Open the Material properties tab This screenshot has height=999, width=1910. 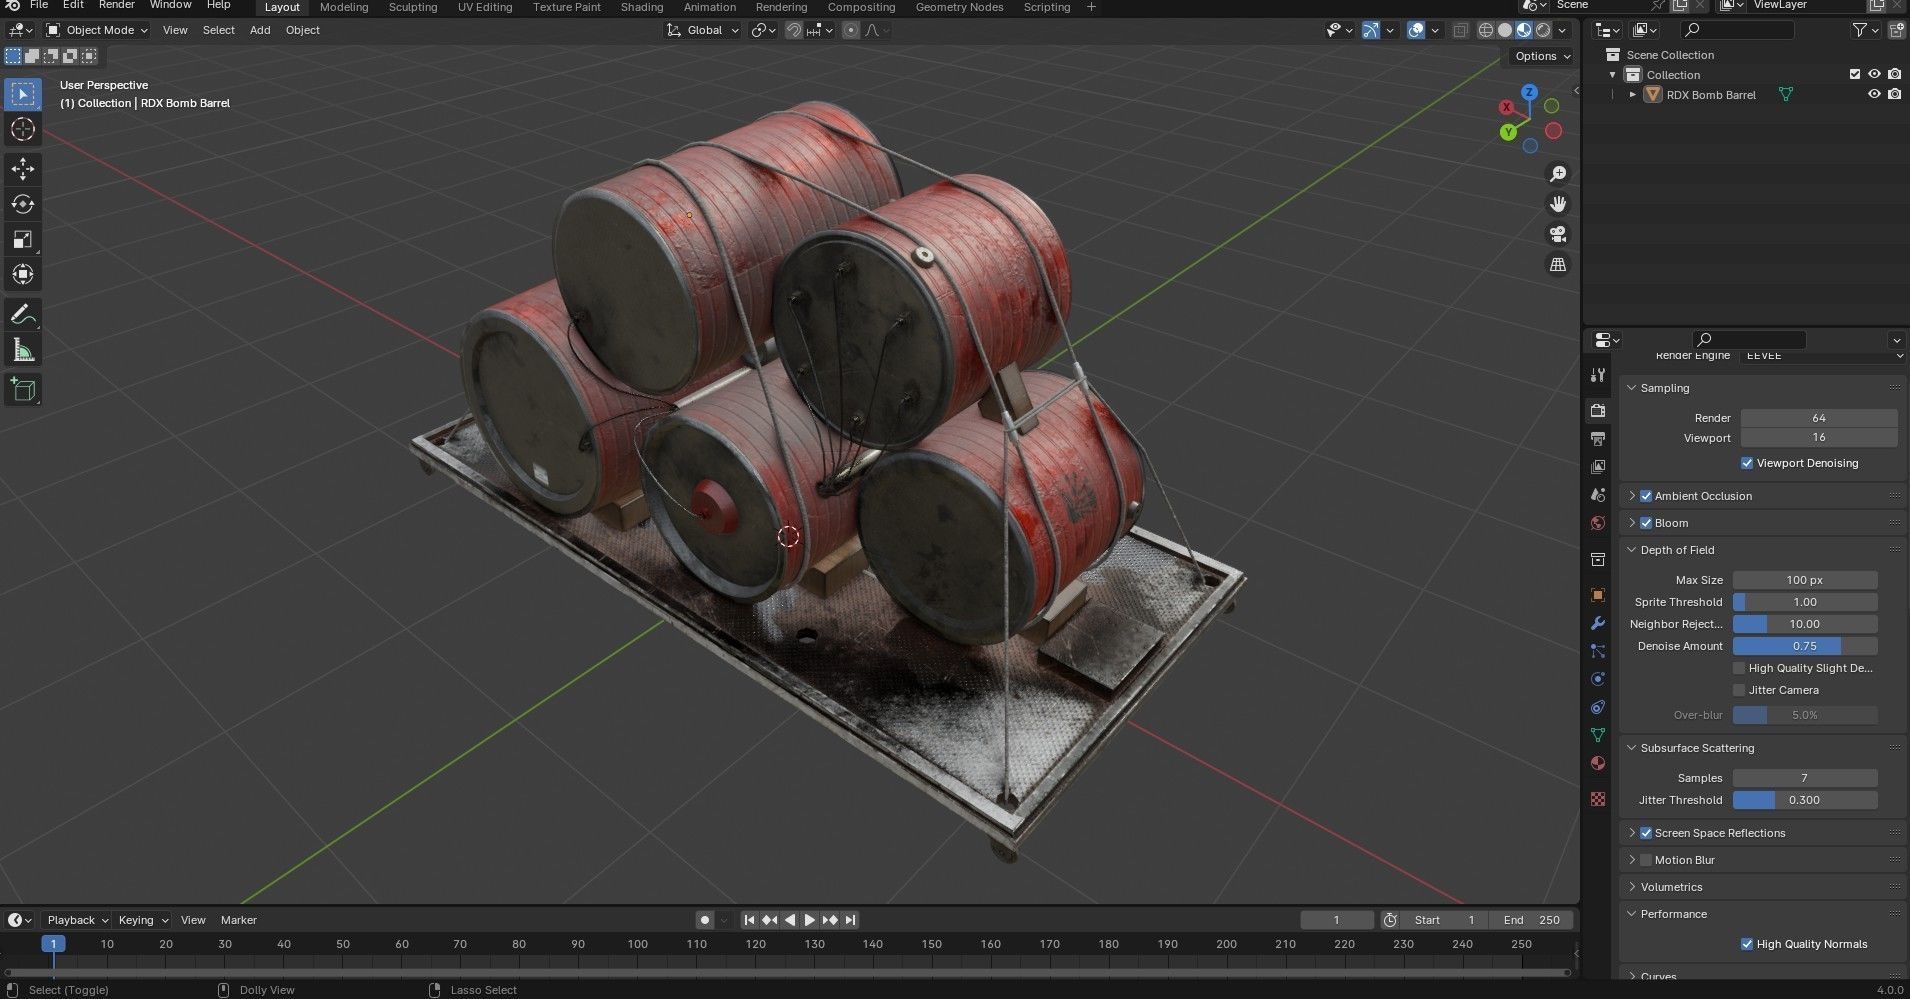coord(1598,763)
